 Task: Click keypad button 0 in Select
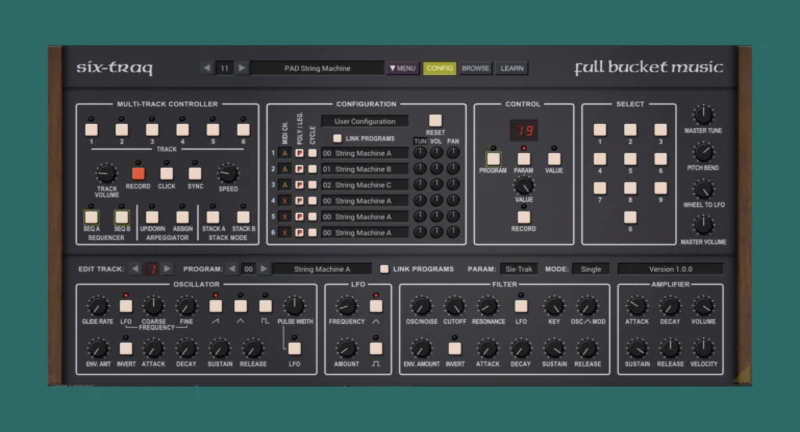click(630, 218)
